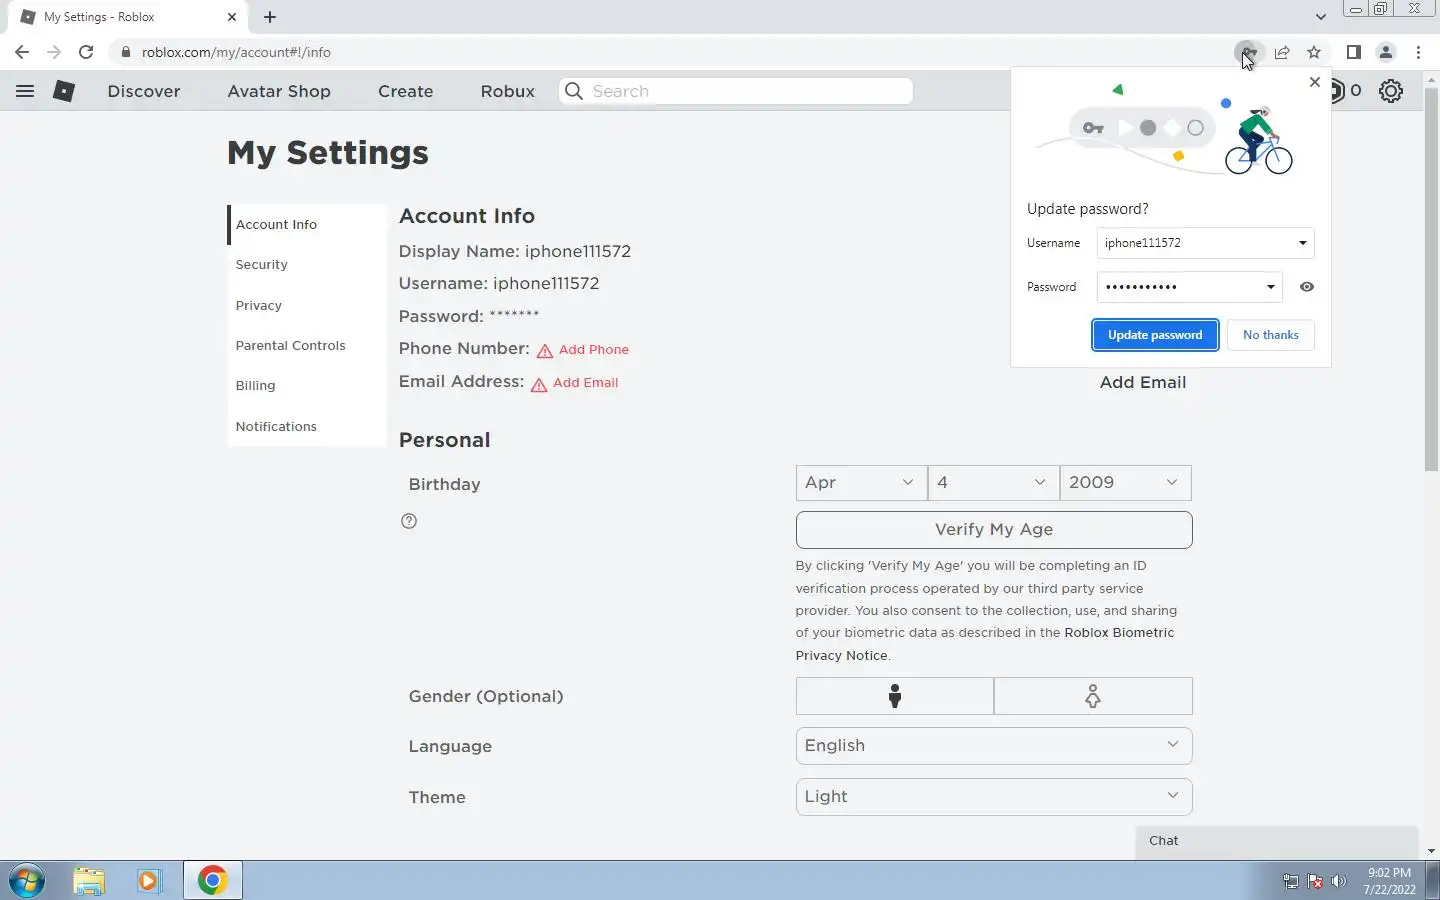Bookmark this page with the star icon

coord(1314,52)
